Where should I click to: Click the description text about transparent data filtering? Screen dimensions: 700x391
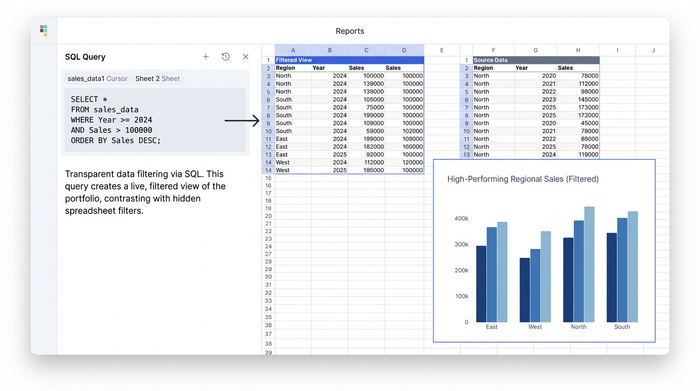click(145, 192)
